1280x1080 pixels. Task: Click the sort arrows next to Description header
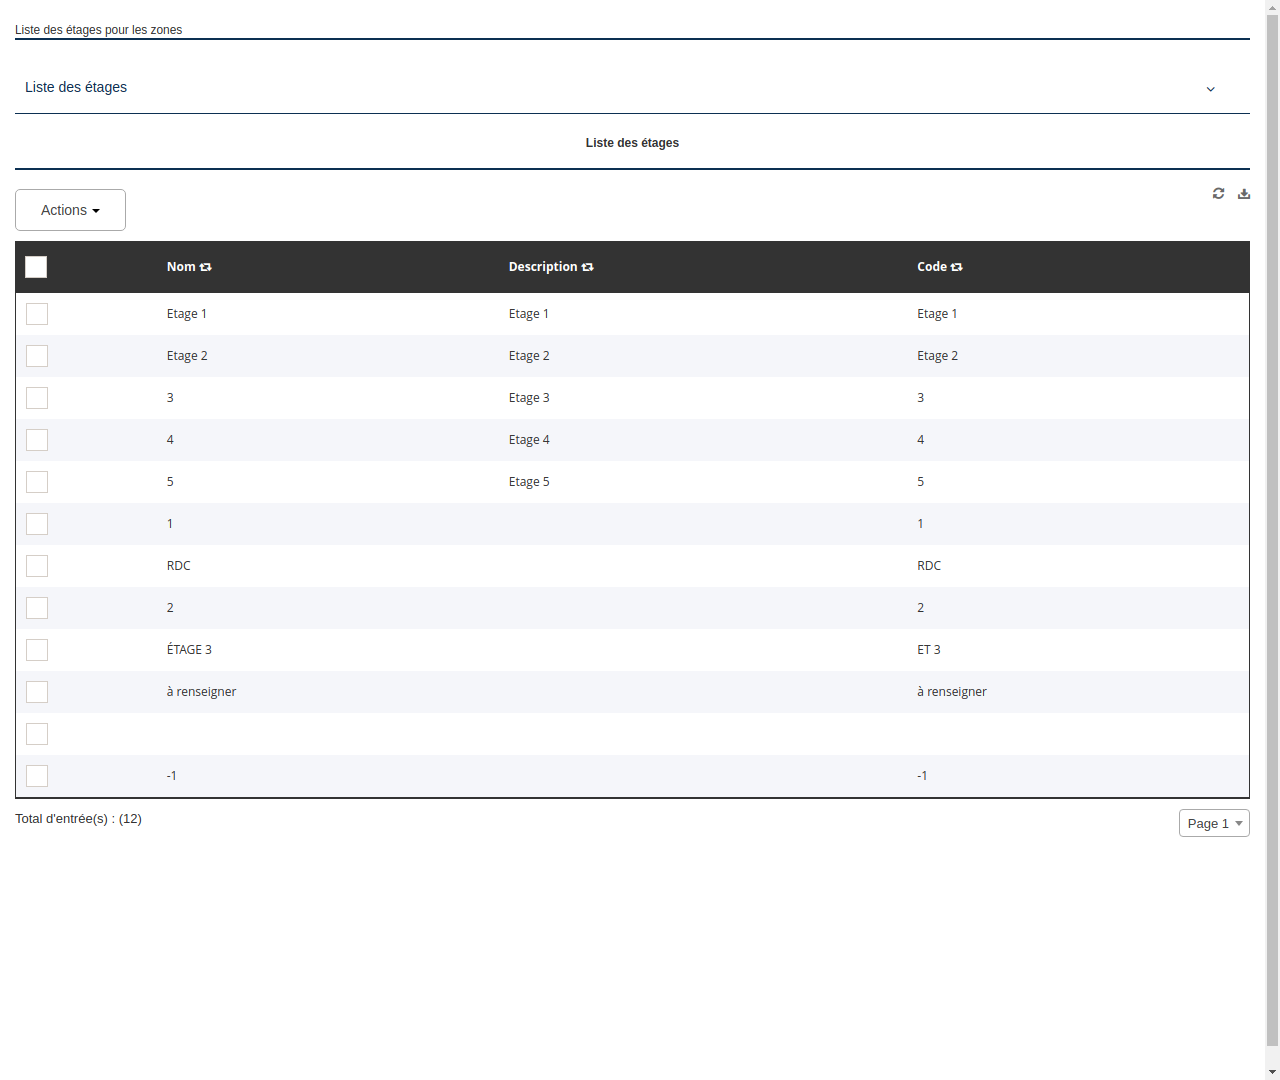point(587,267)
